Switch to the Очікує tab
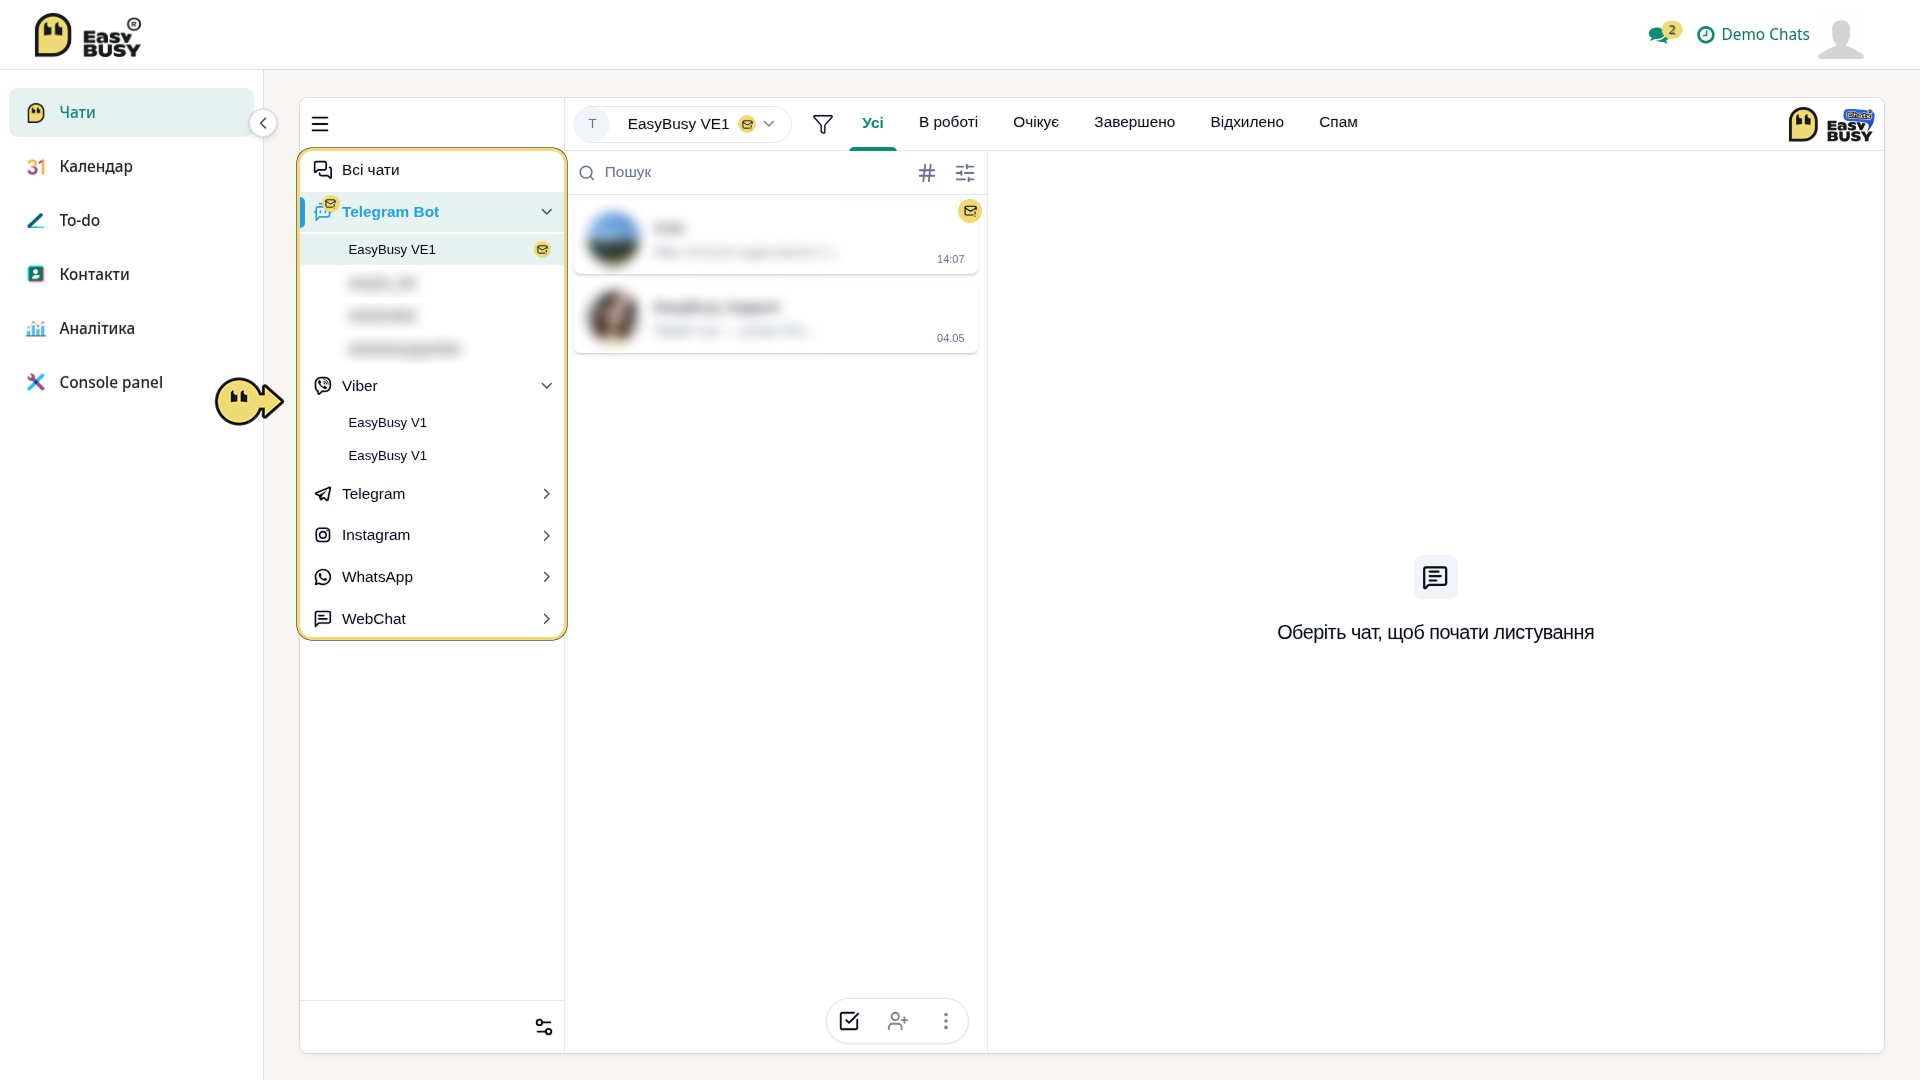 (1036, 123)
